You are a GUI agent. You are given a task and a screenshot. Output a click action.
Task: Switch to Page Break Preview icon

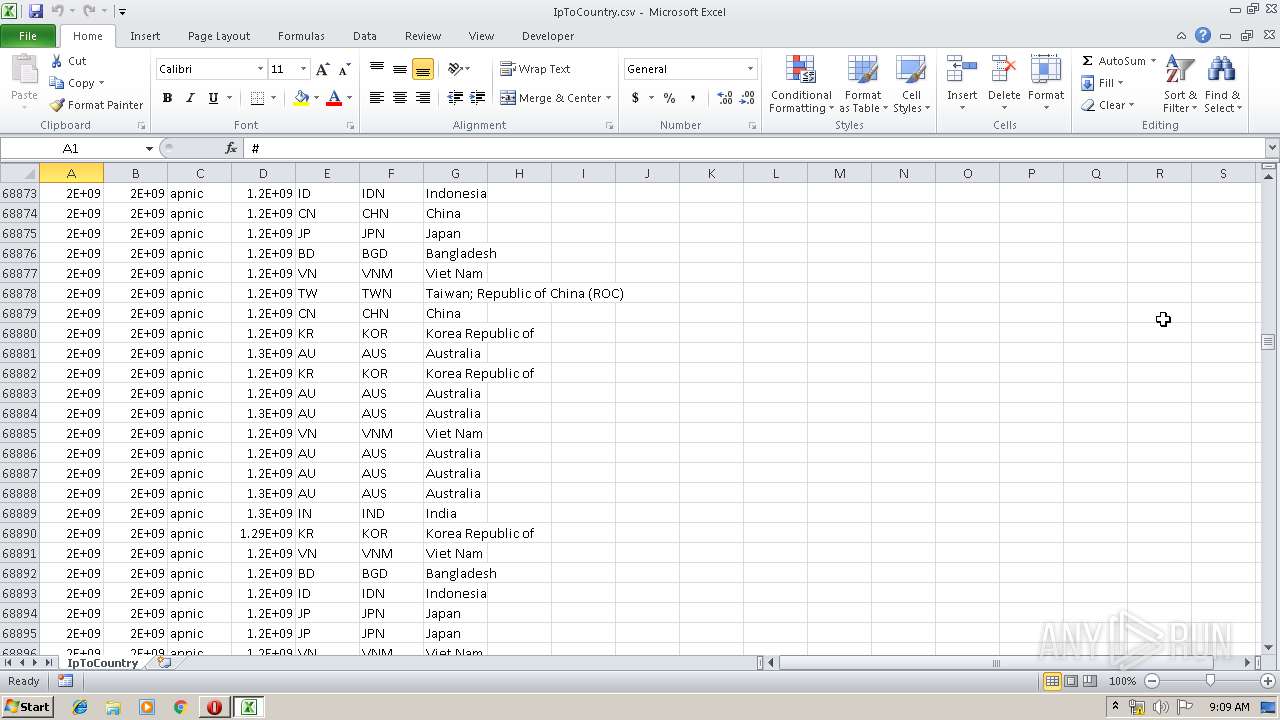tap(1090, 681)
